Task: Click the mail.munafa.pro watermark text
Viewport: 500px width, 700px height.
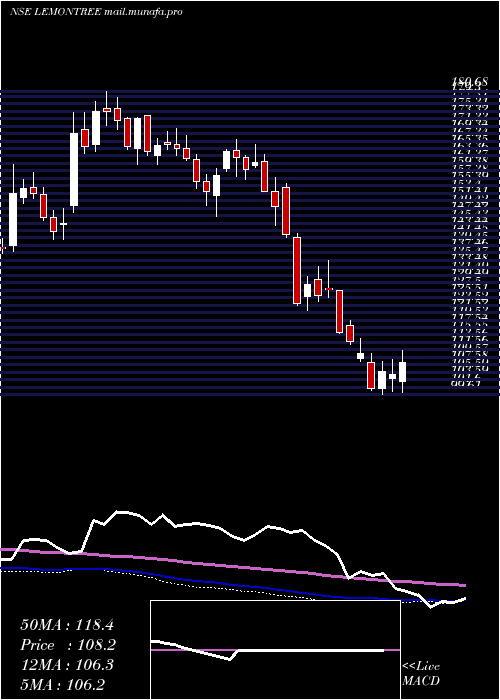Action: click(x=143, y=12)
